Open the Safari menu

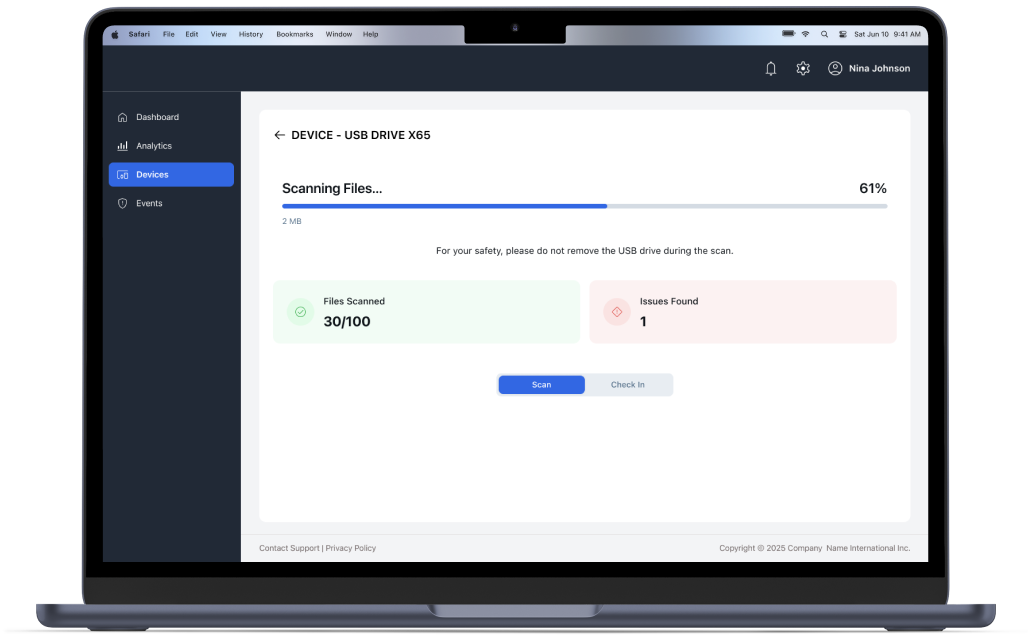click(x=139, y=34)
